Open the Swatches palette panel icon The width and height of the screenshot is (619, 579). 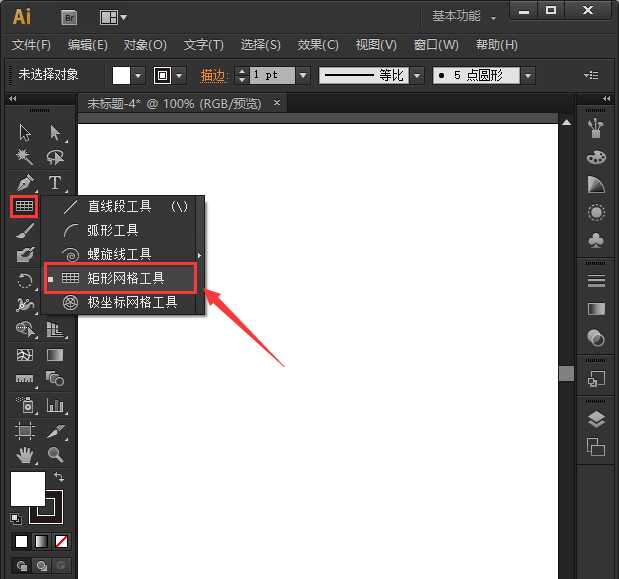pyautogui.click(x=596, y=157)
